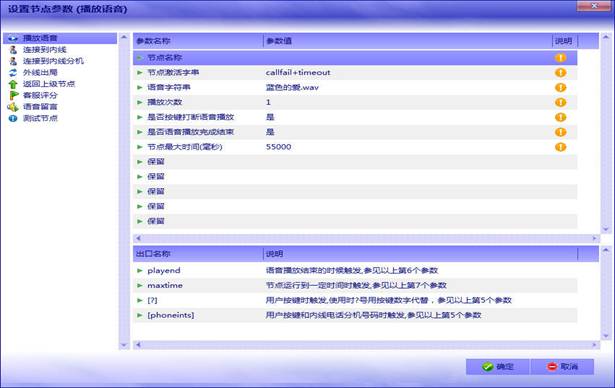
Task: Confirm with the 确定 button
Action: (498, 367)
